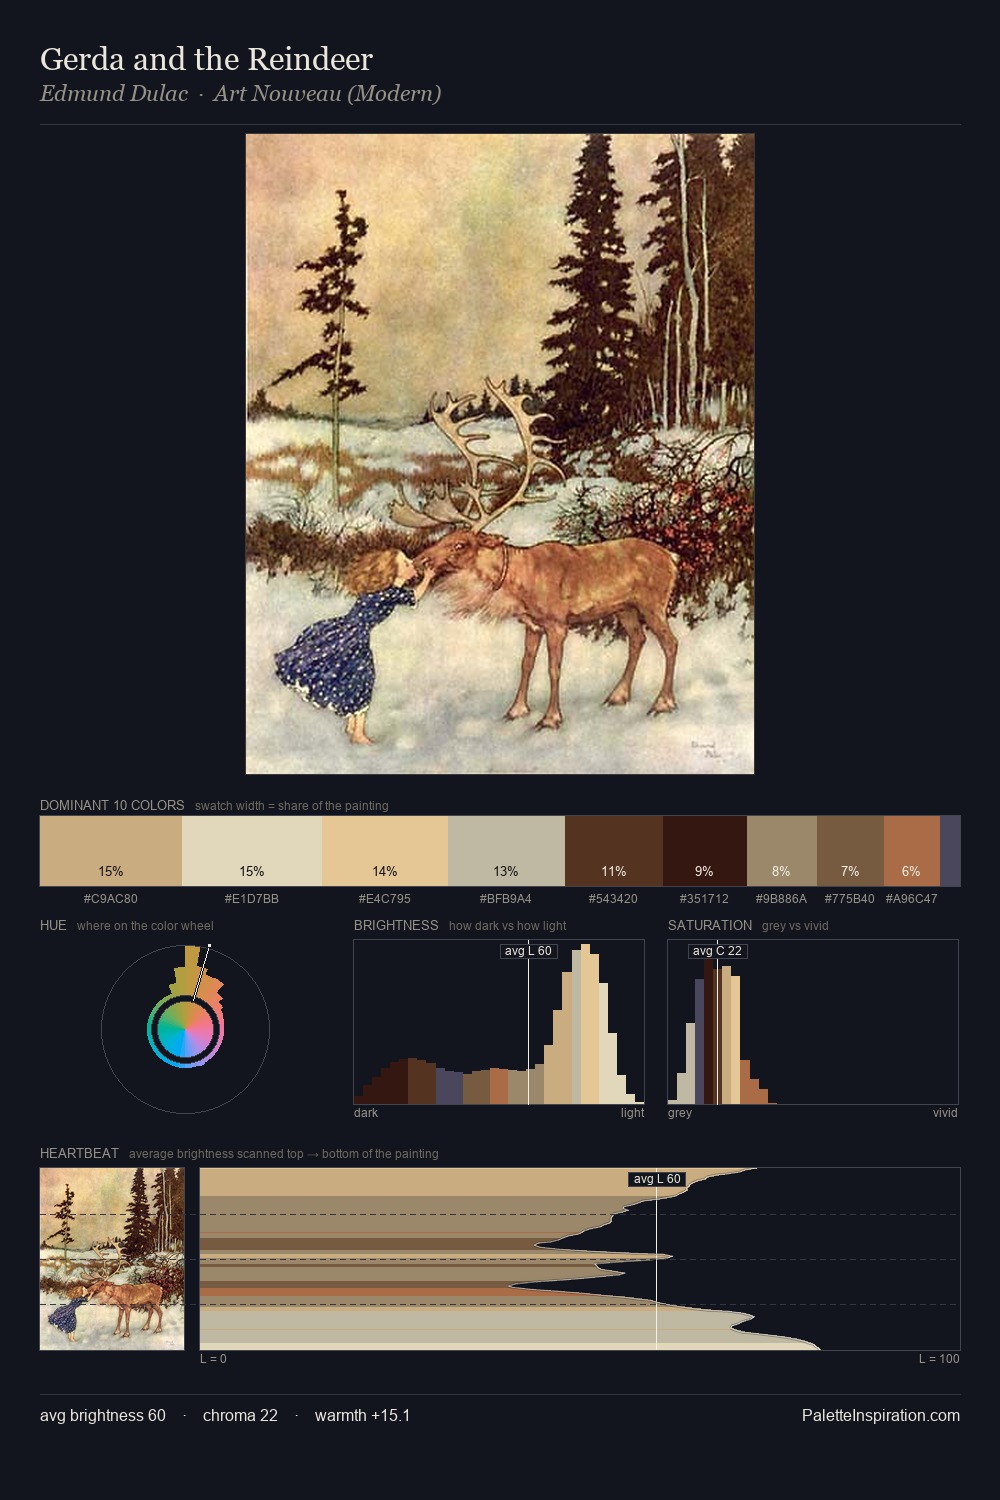Click the hex code '#E4C795'
This screenshot has height=1500, width=1000.
(x=385, y=898)
